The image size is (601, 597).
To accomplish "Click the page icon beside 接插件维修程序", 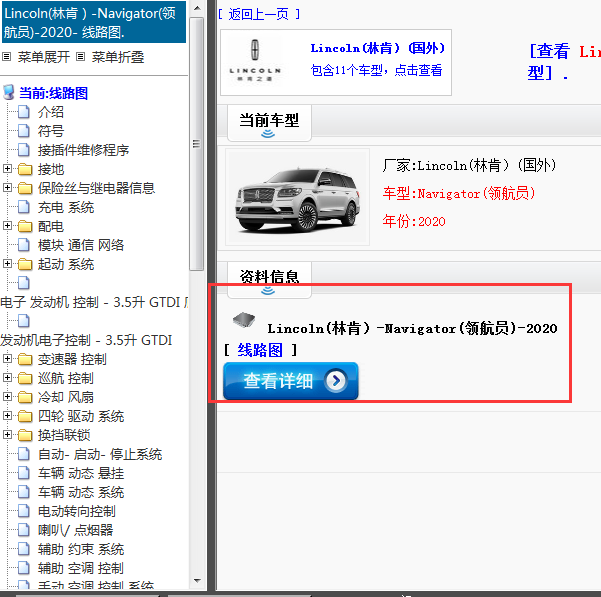I will 24,150.
